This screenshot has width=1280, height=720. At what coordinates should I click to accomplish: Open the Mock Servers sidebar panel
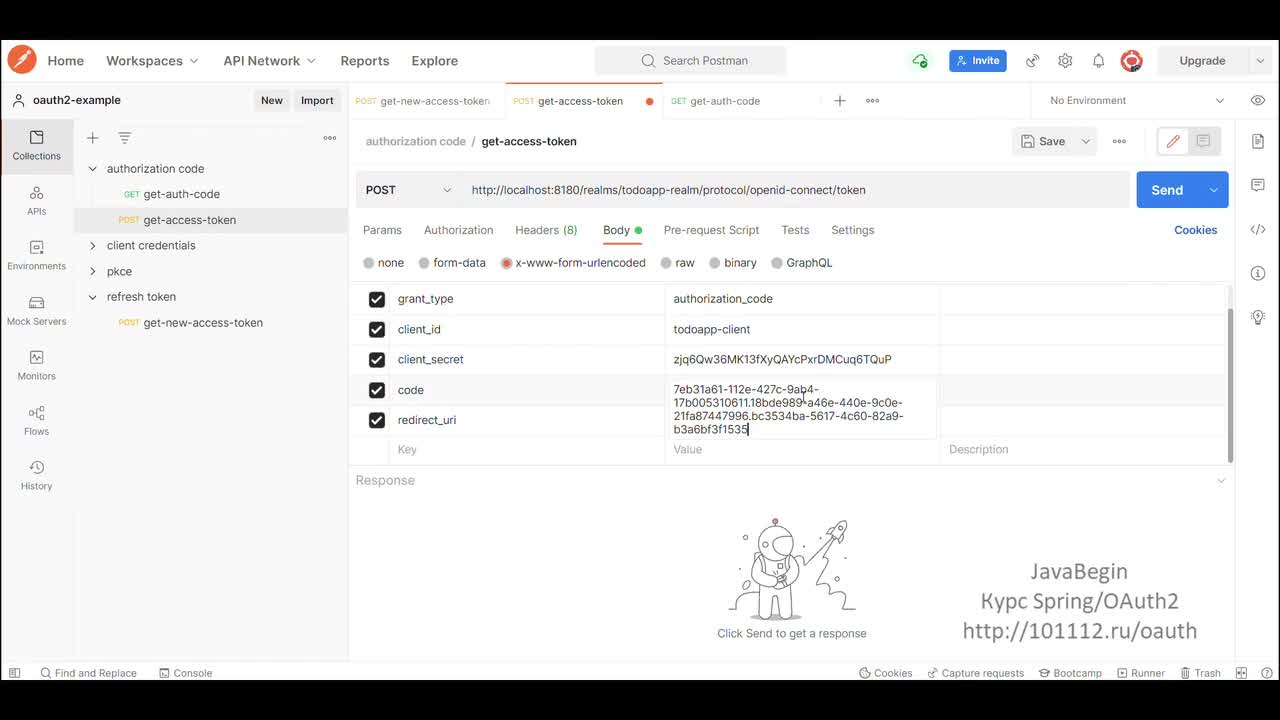point(36,310)
